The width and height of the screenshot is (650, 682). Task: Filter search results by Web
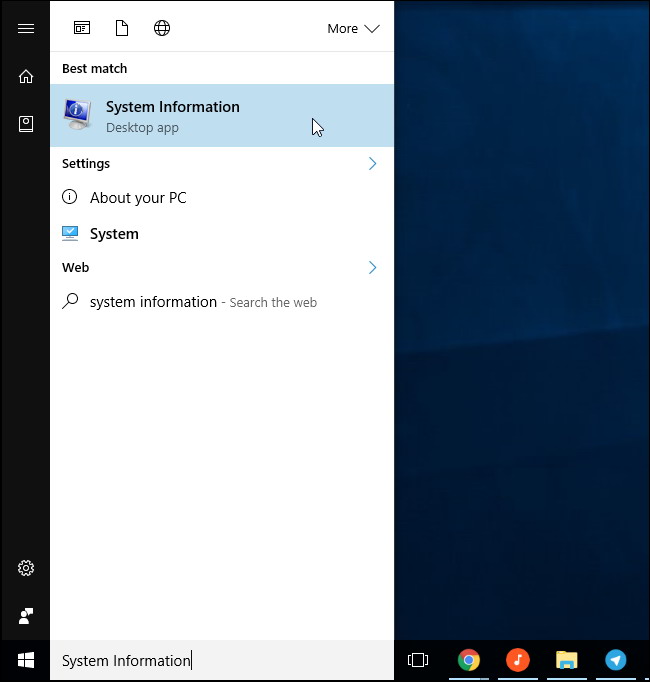click(x=162, y=28)
